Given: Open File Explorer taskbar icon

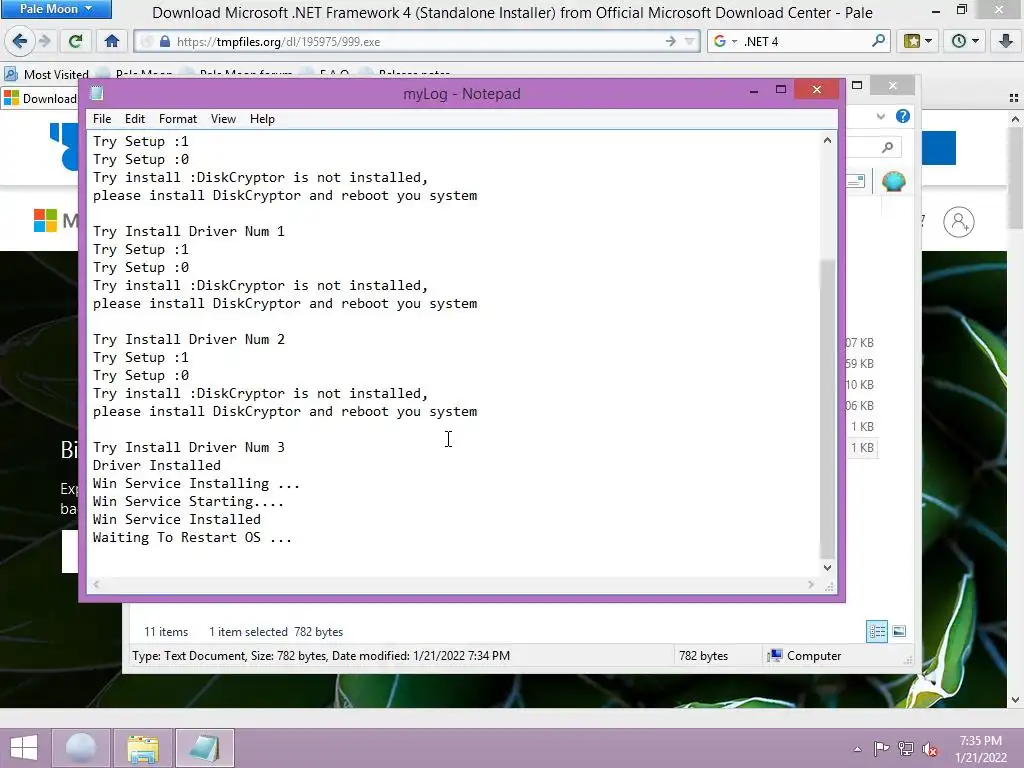Looking at the screenshot, I should (143, 748).
